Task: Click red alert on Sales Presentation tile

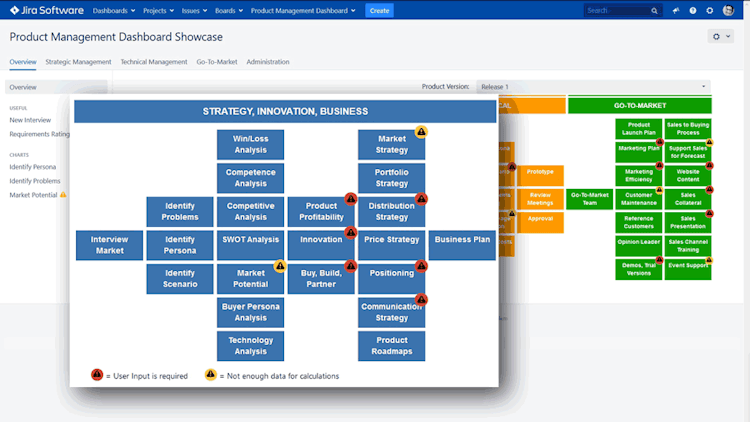Action: click(x=709, y=213)
